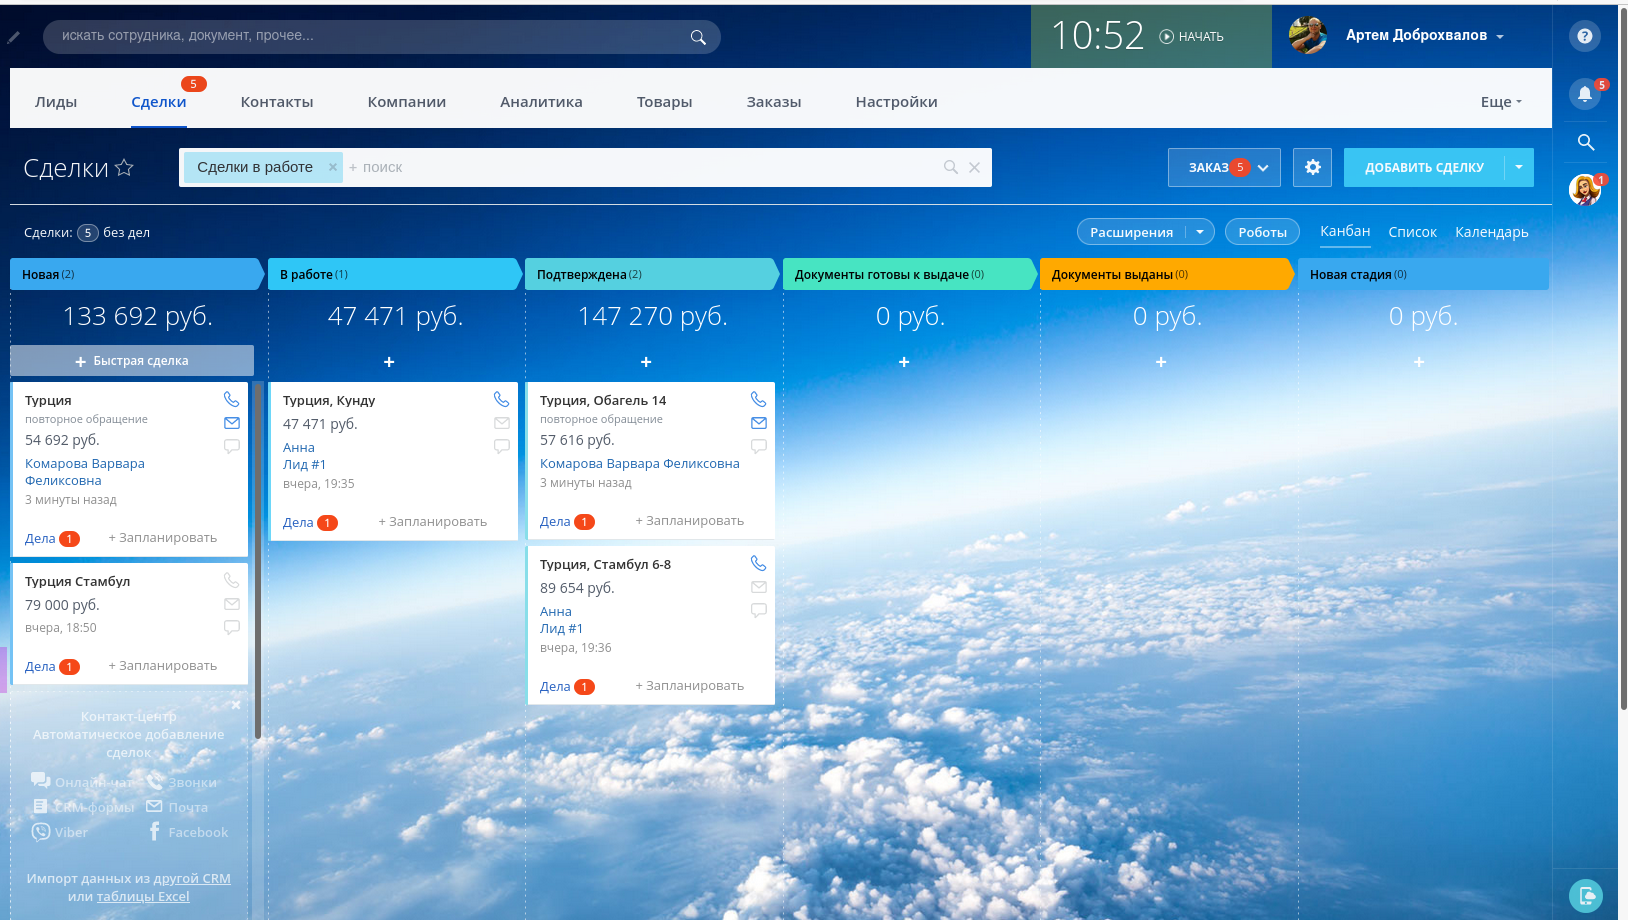Send email from the Турция deal card

pyautogui.click(x=232, y=423)
